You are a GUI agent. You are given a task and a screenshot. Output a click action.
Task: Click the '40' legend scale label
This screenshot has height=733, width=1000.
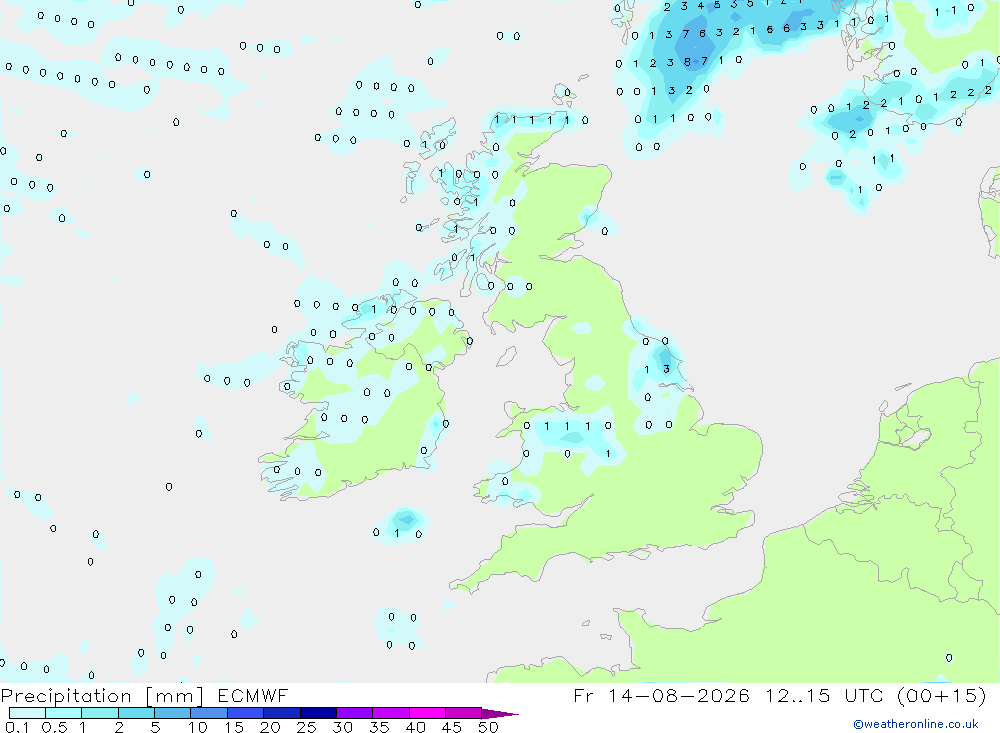416,727
